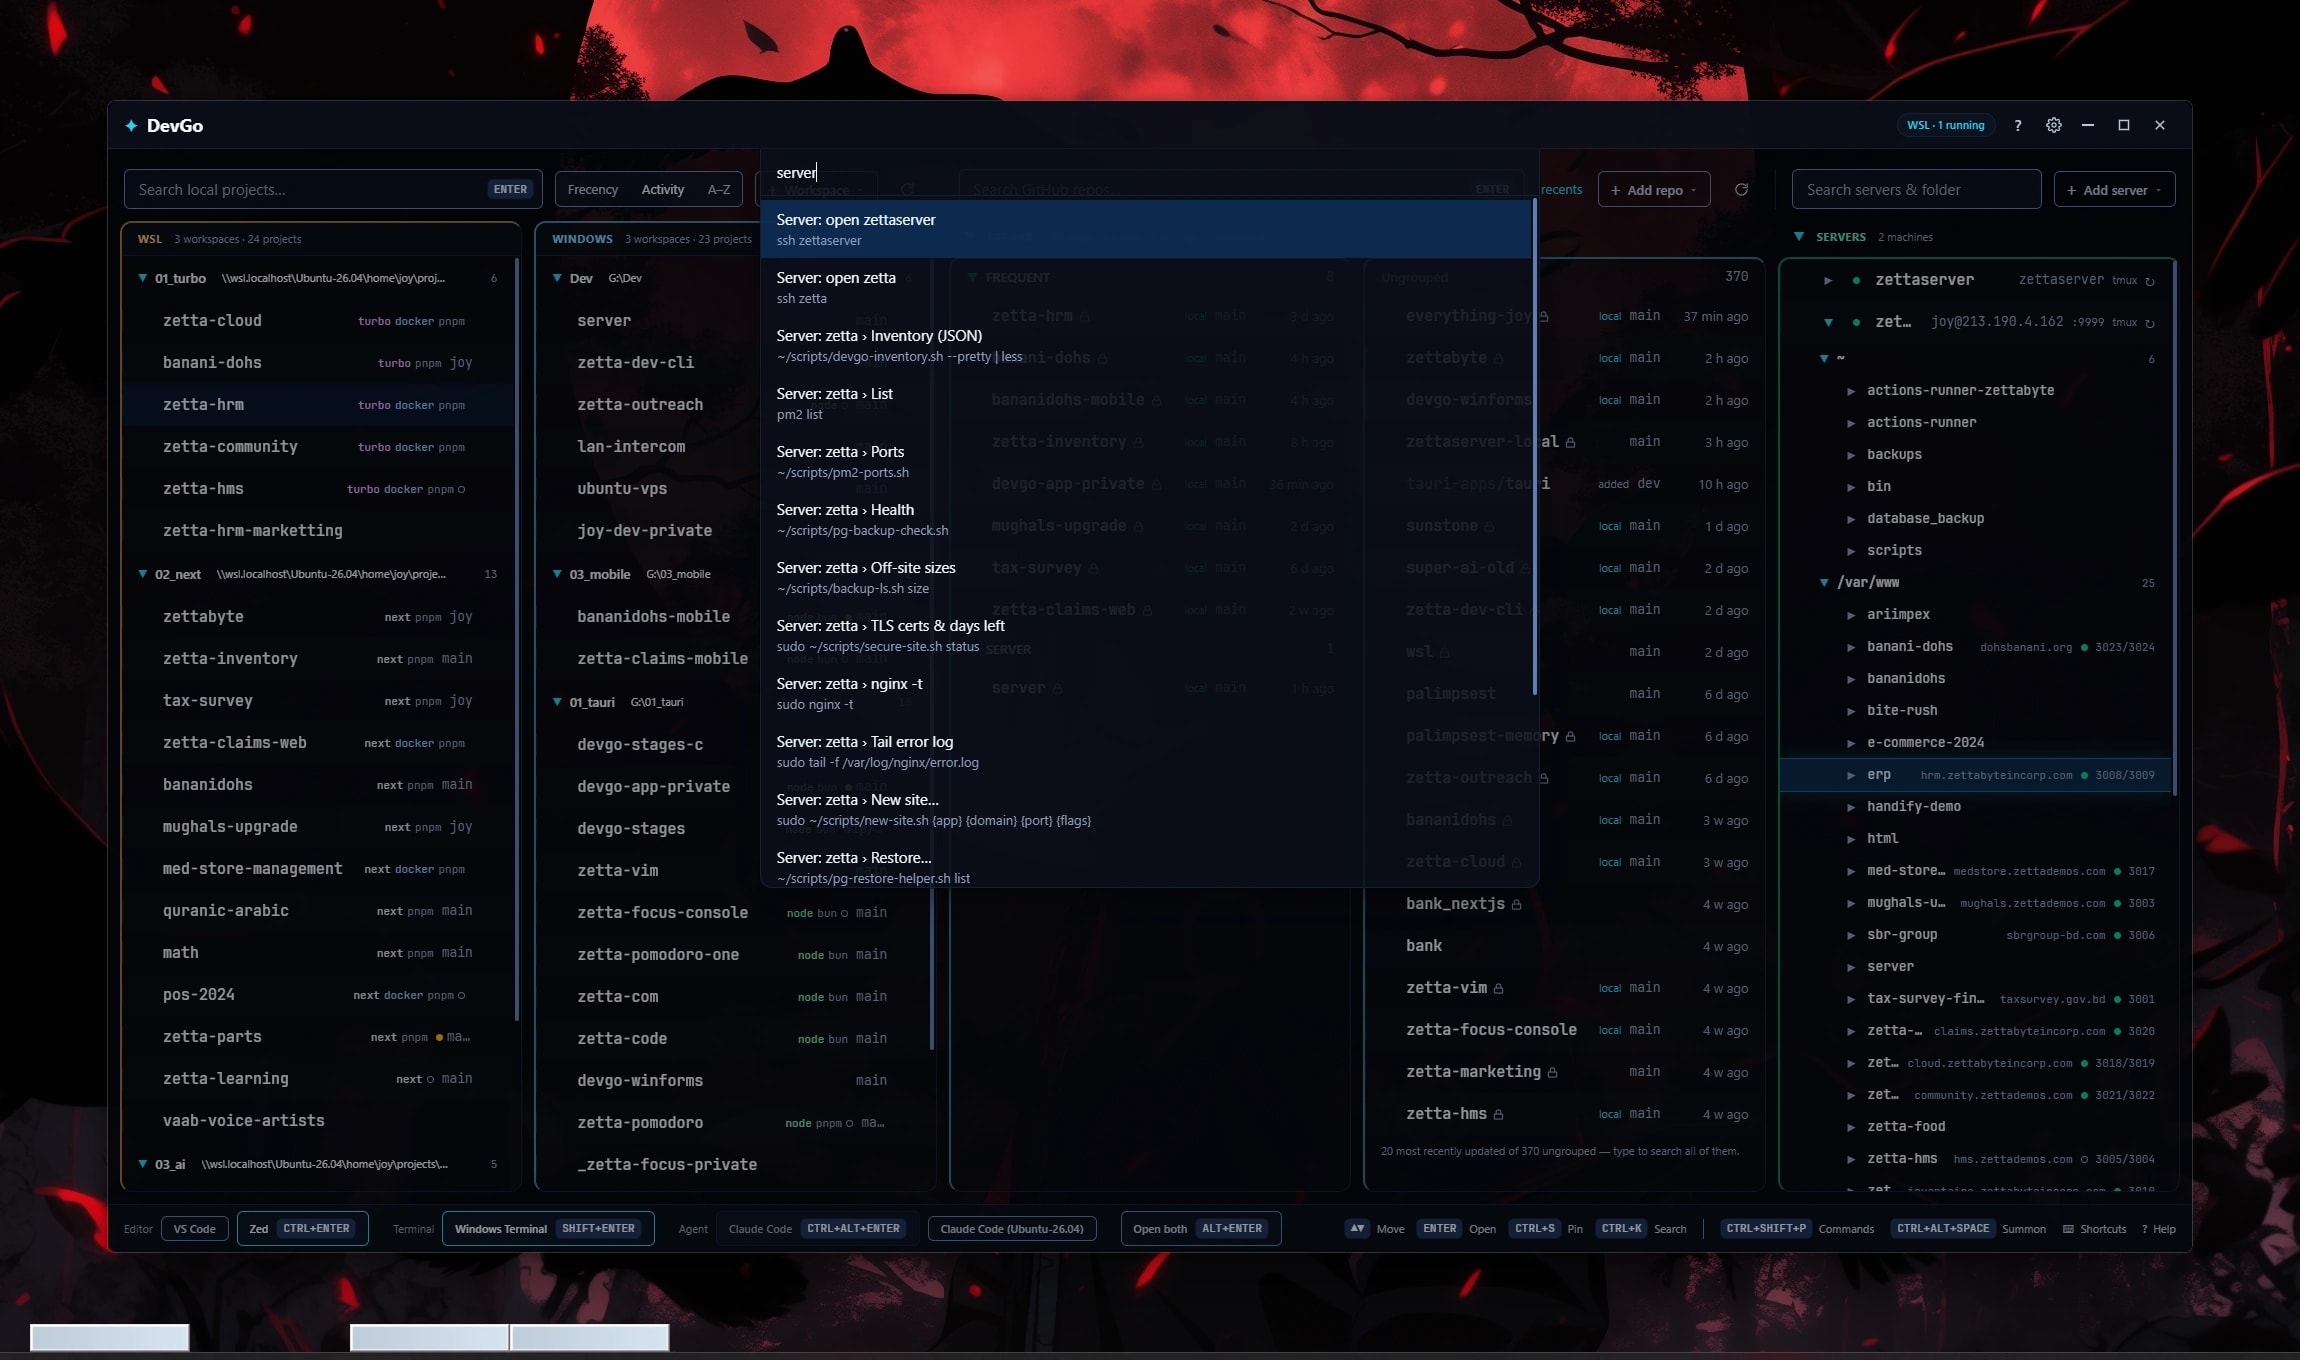Click the hollow status dot on zetta-hms server row

2084,1160
